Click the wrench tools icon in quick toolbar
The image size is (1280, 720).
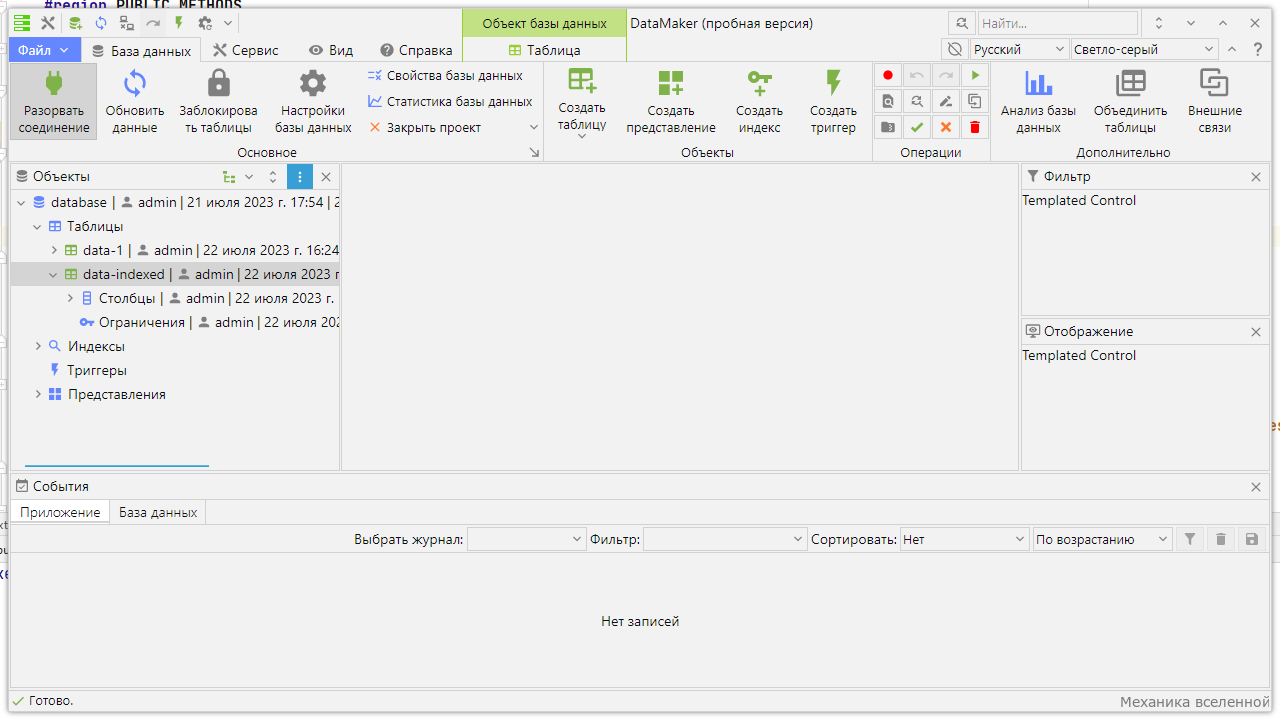[x=47, y=23]
